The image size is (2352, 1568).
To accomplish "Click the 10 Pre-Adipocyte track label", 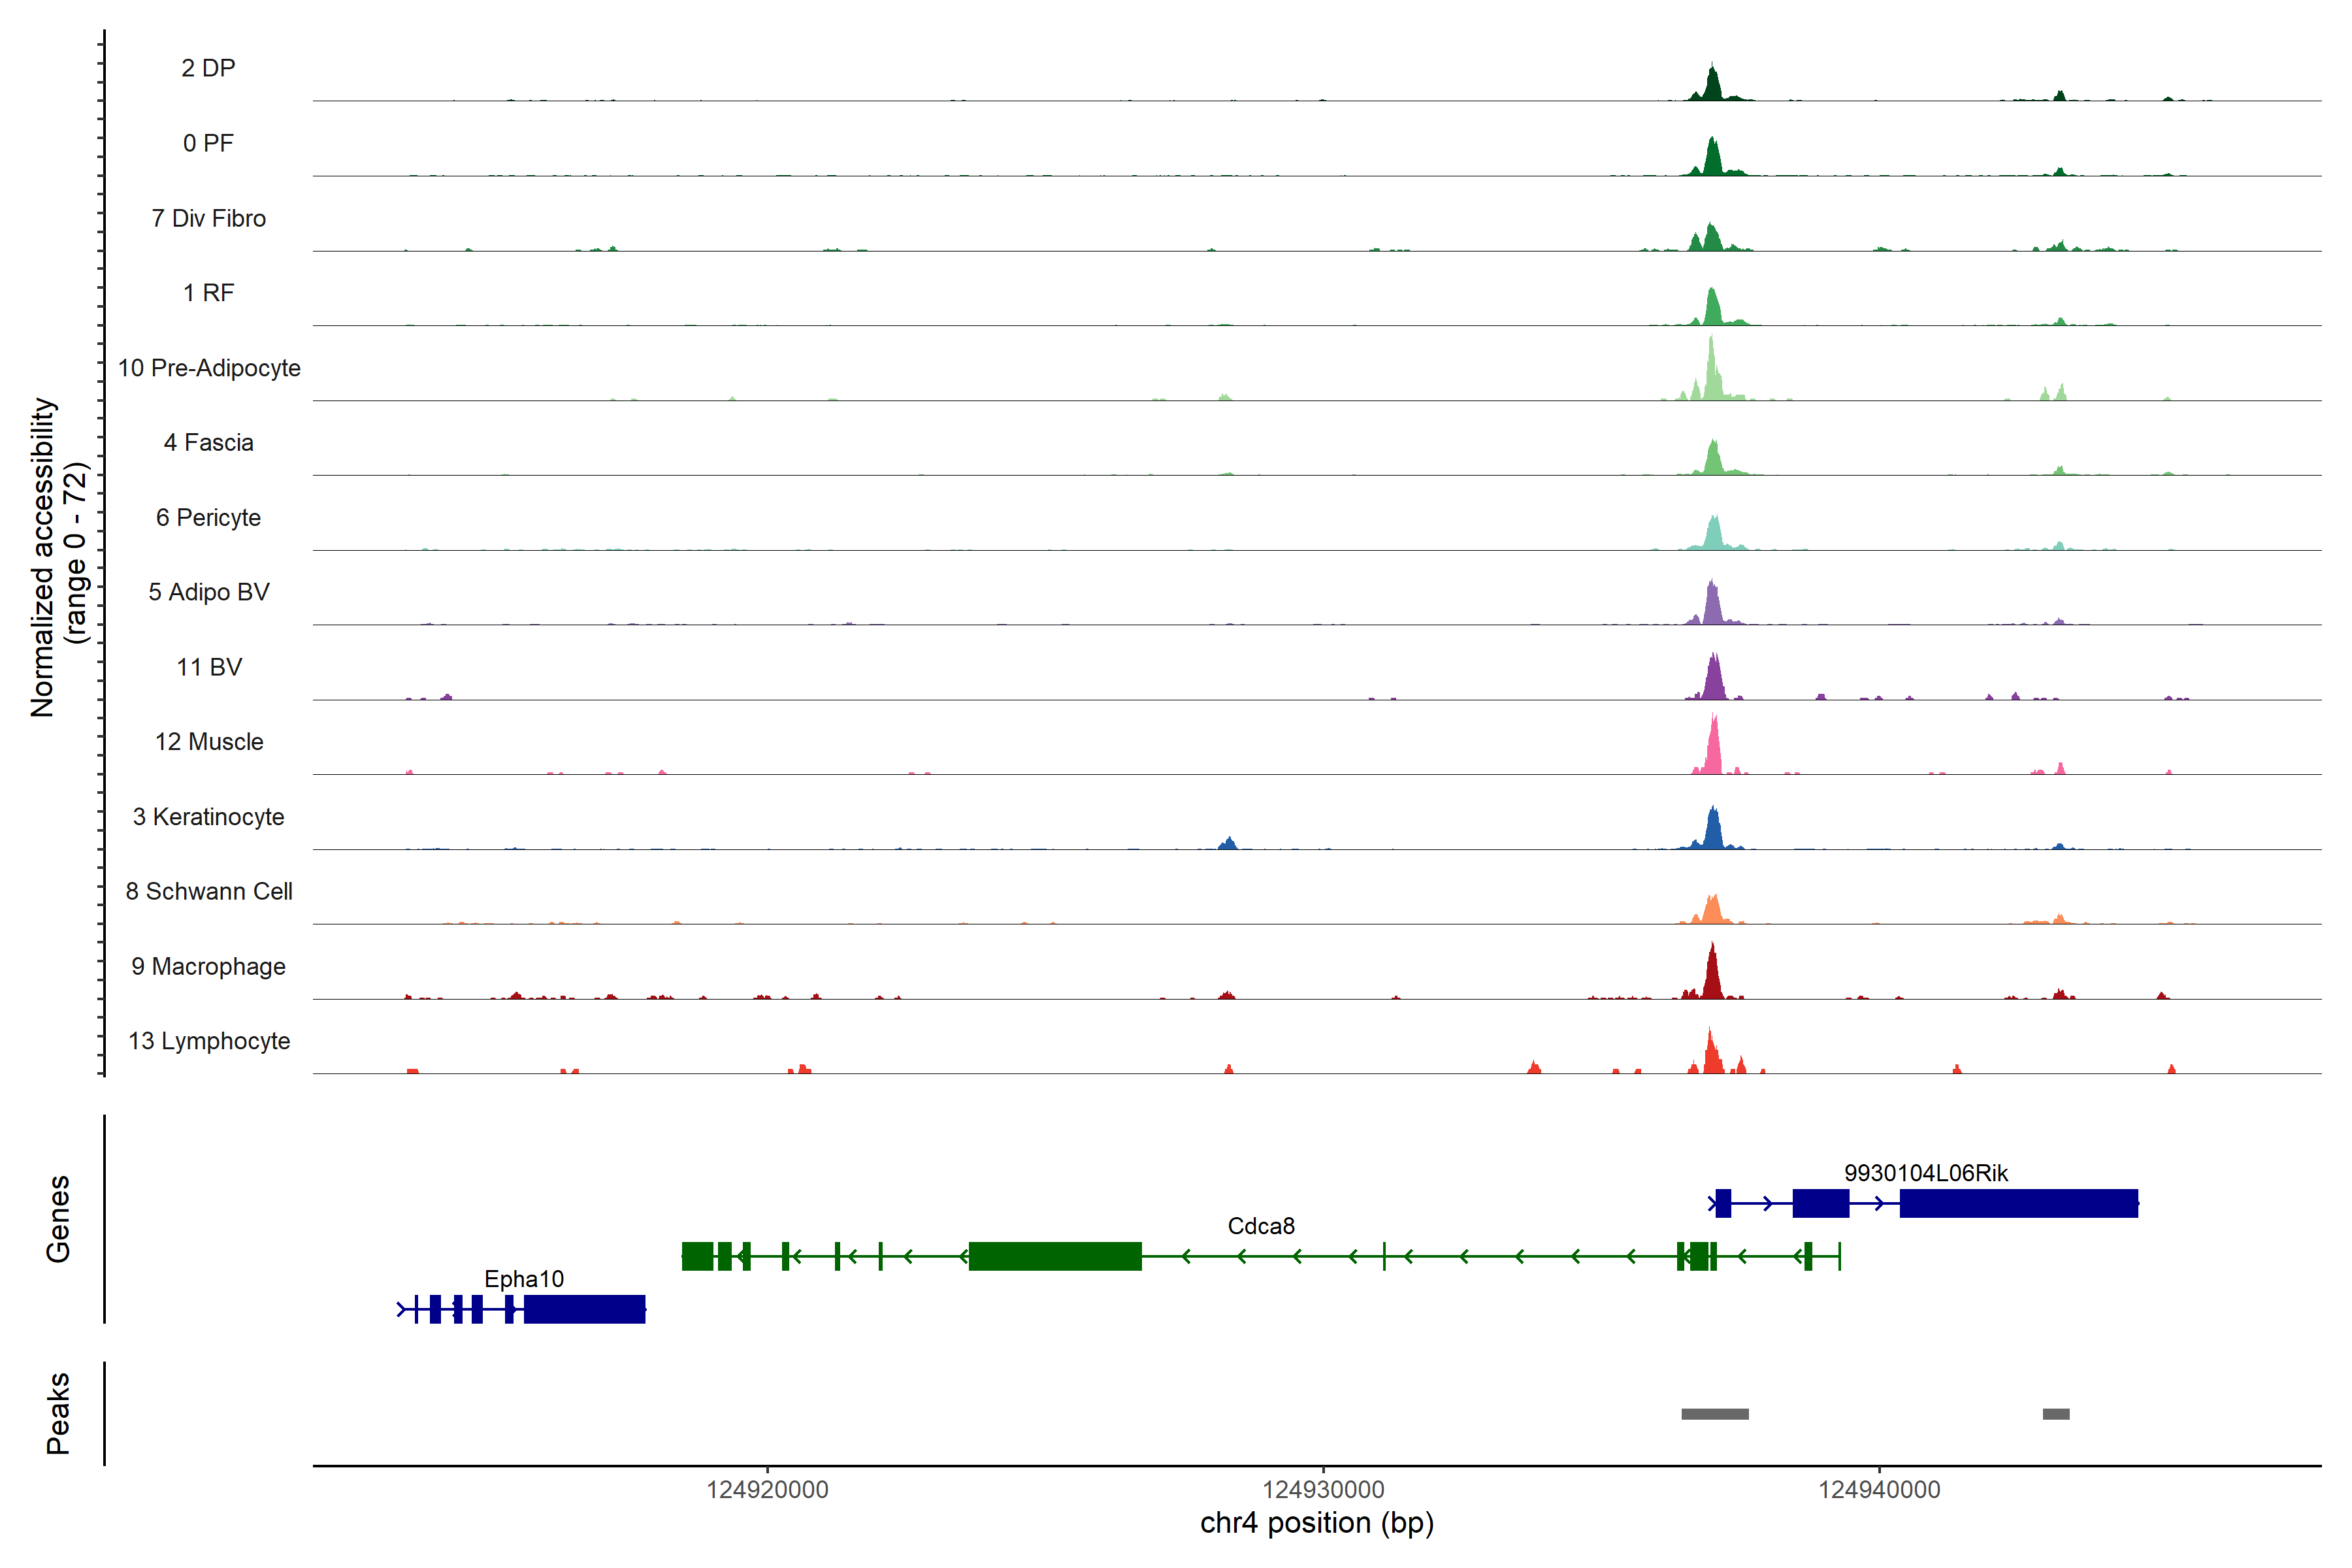I will (x=209, y=368).
